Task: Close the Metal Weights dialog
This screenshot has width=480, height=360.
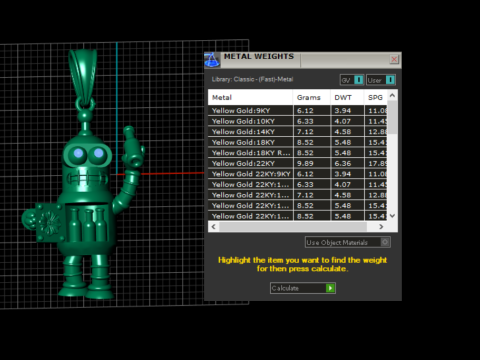Action: [394, 59]
